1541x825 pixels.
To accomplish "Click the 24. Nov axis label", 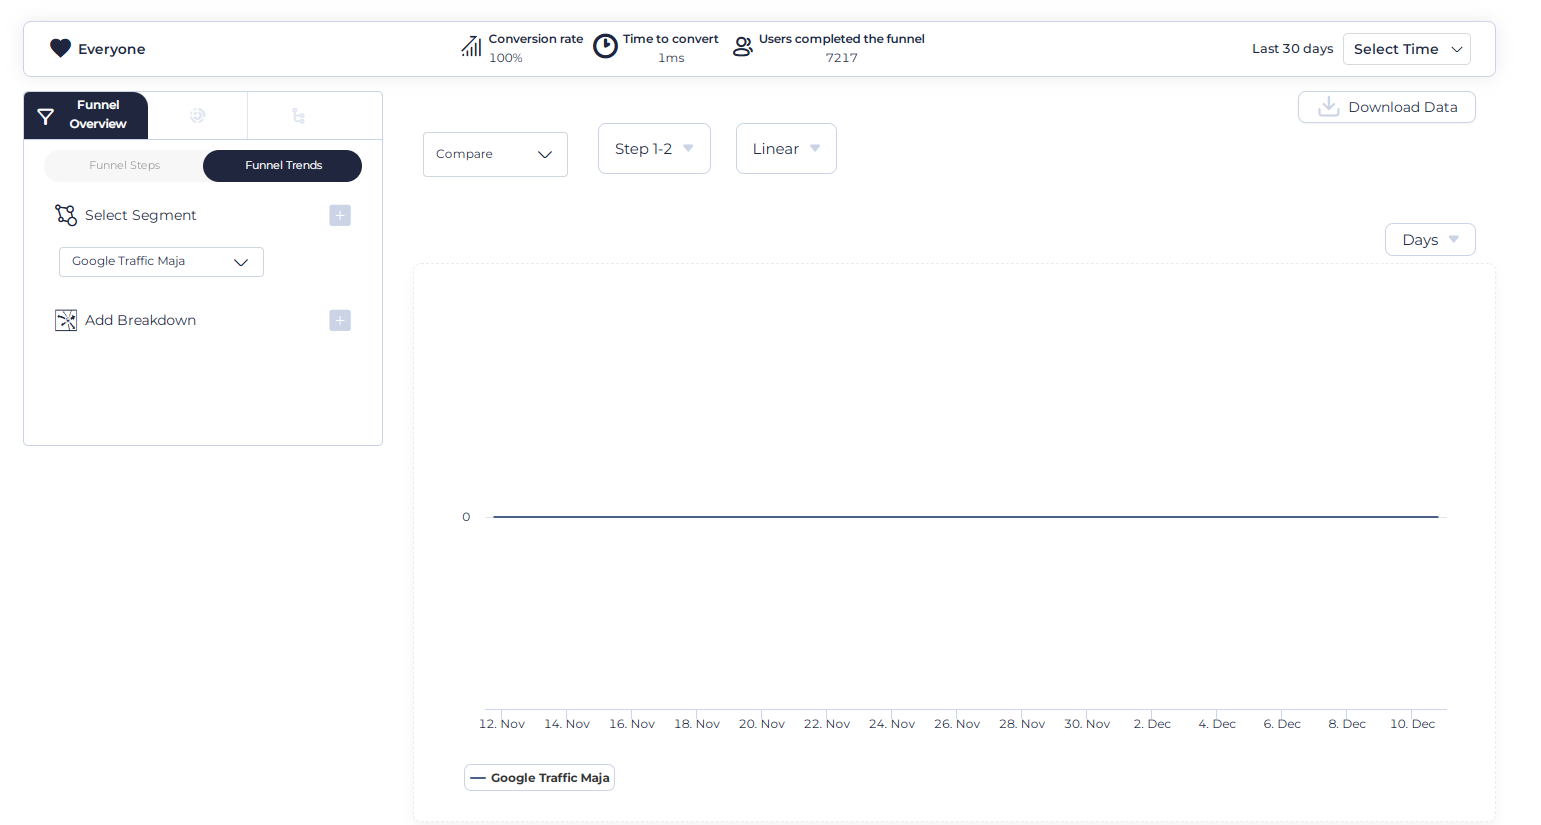I will pos(892,724).
